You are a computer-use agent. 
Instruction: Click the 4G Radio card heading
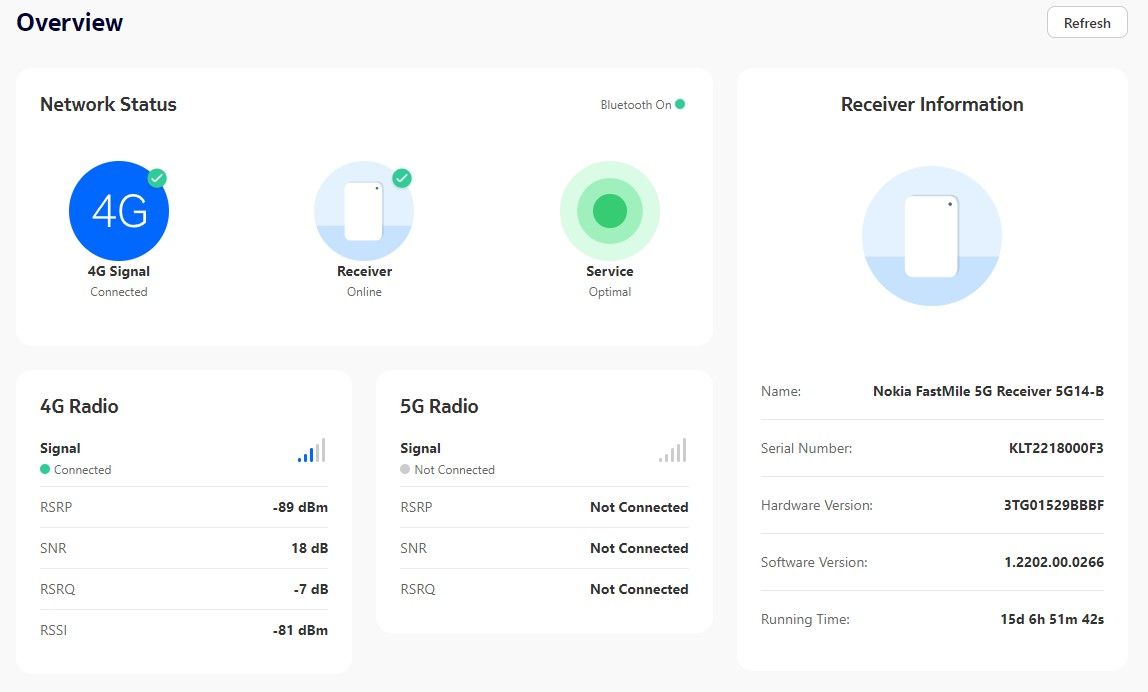[x=79, y=406]
